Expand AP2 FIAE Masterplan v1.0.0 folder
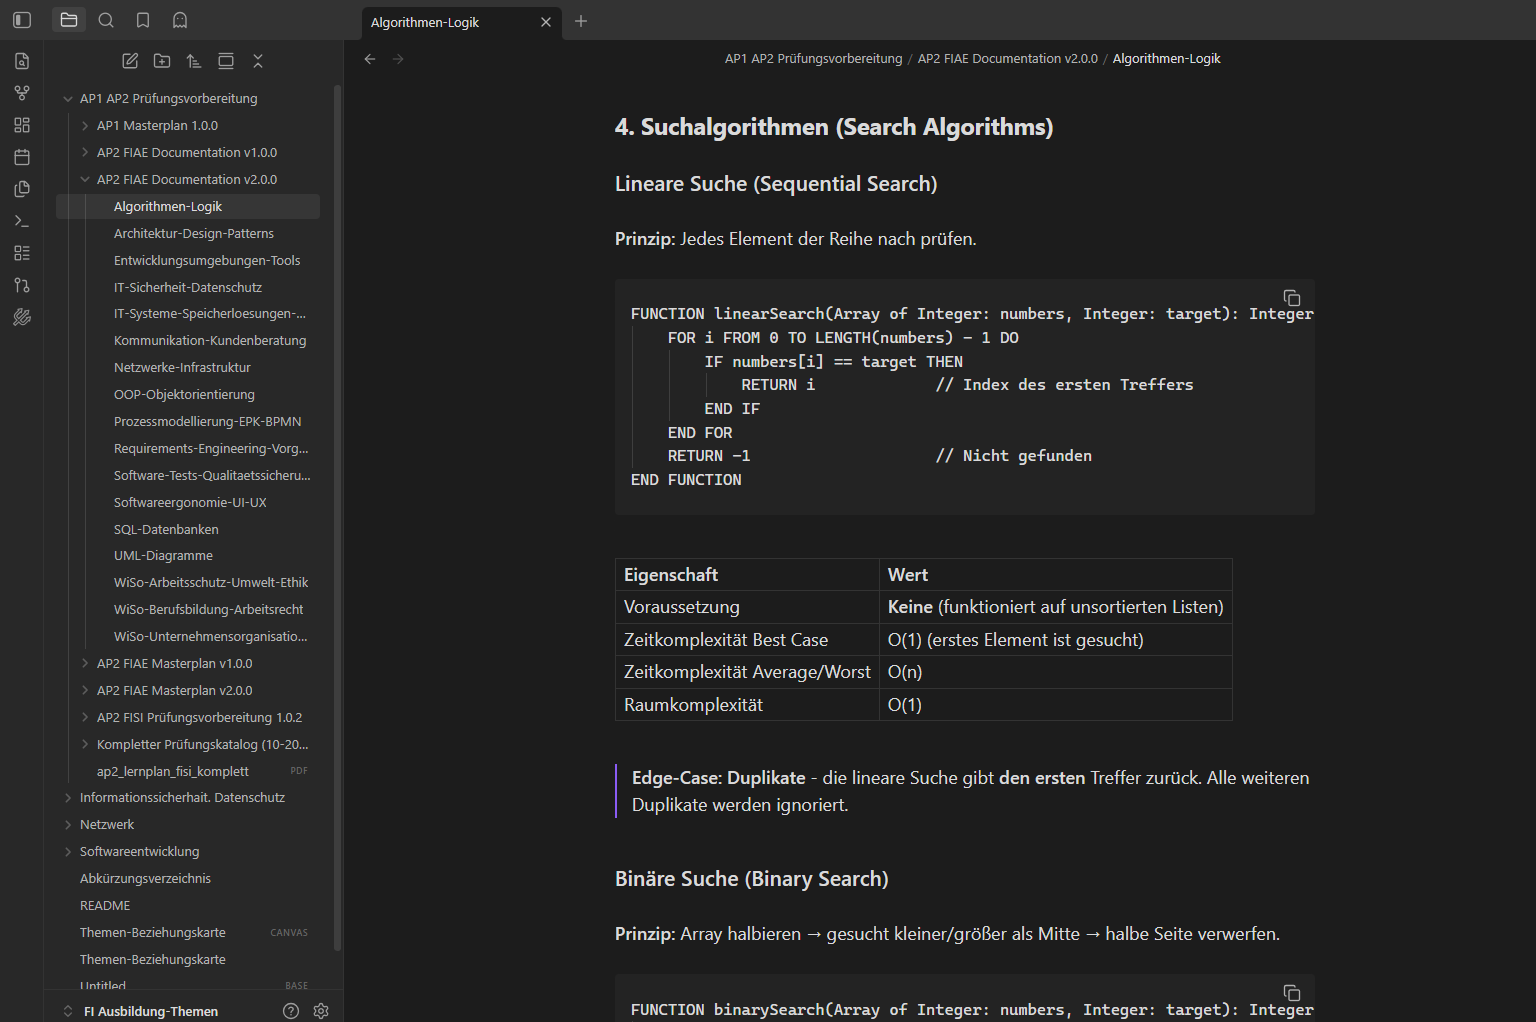The image size is (1536, 1022). click(x=85, y=663)
